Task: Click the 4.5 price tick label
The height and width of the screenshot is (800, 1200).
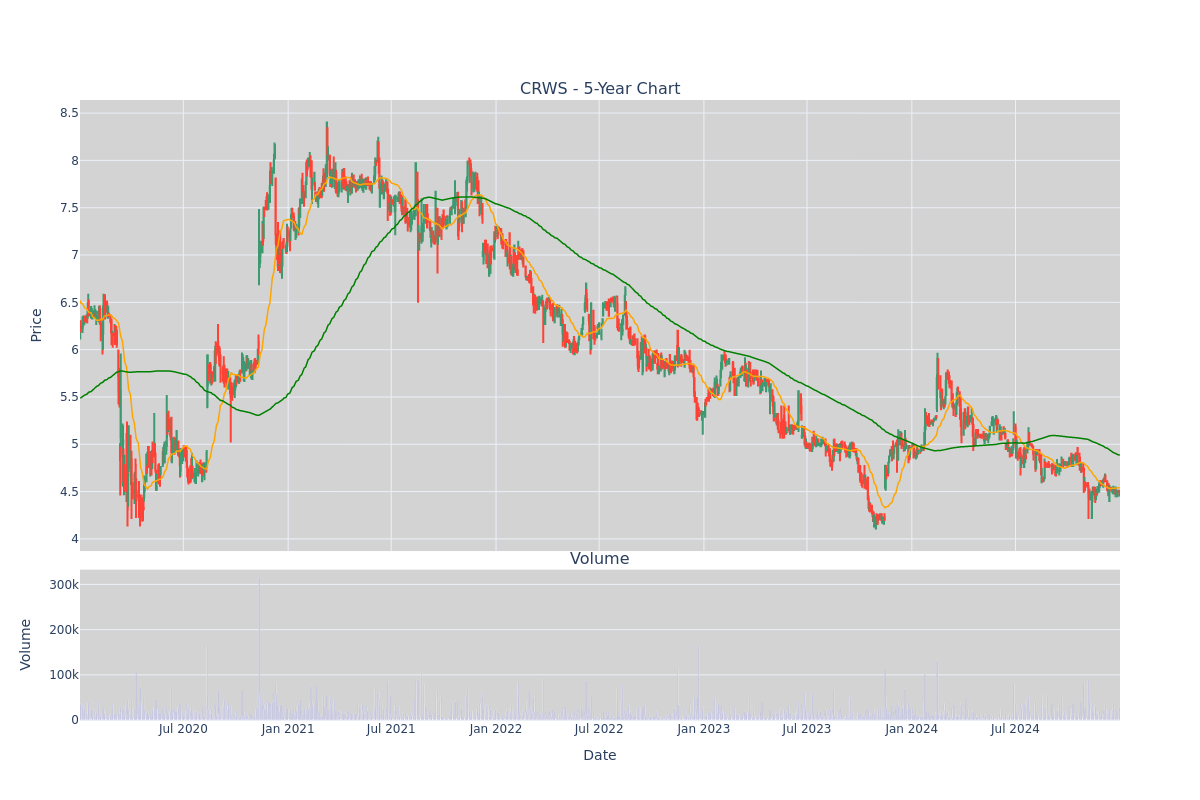Action: coord(68,492)
